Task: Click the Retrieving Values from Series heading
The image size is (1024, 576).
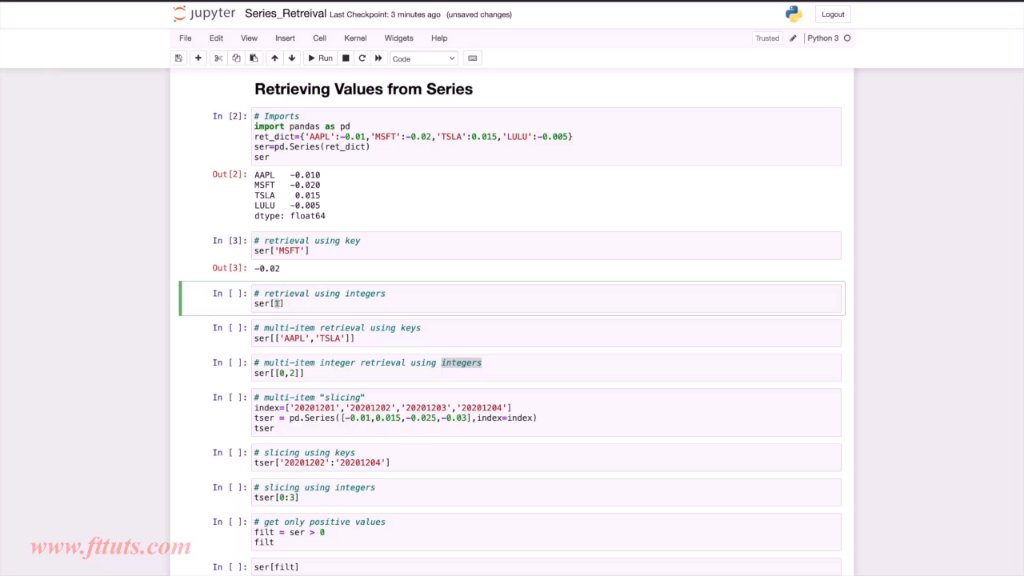Action: point(363,89)
